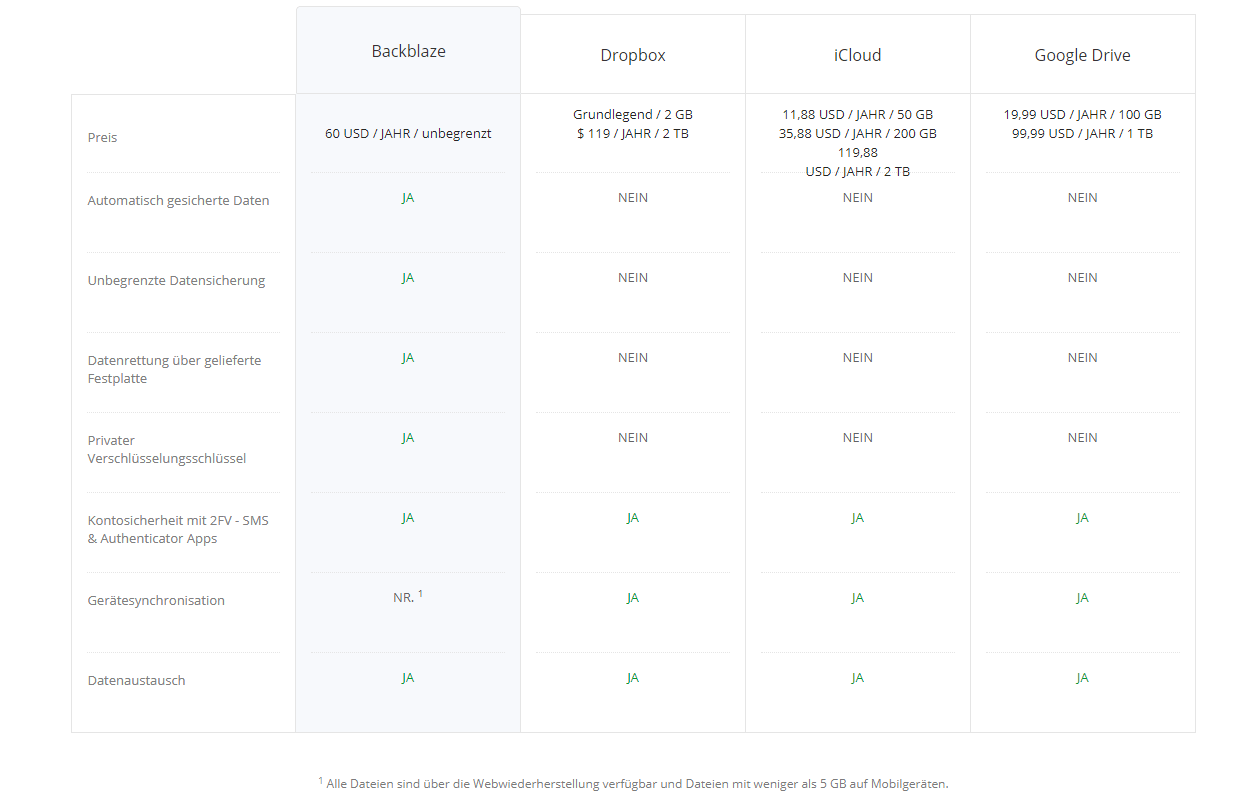The image size is (1234, 812).
Task: Click iCloud 11,88 USD / JAHR / 50 GB price
Action: pyautogui.click(x=858, y=114)
